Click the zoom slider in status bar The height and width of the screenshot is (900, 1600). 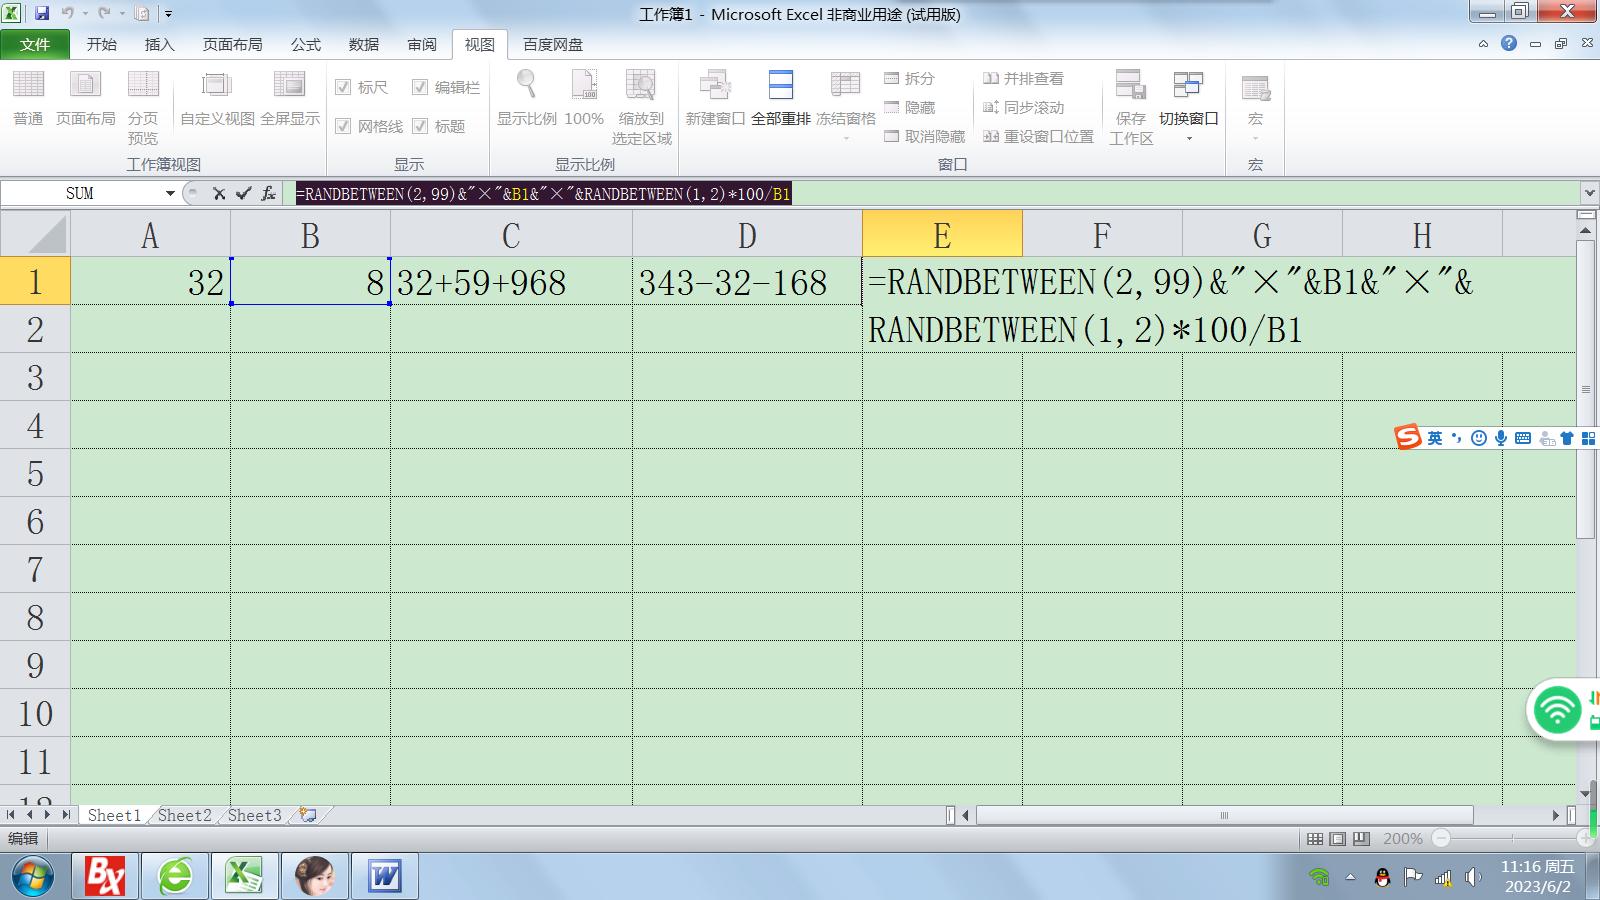(1512, 839)
